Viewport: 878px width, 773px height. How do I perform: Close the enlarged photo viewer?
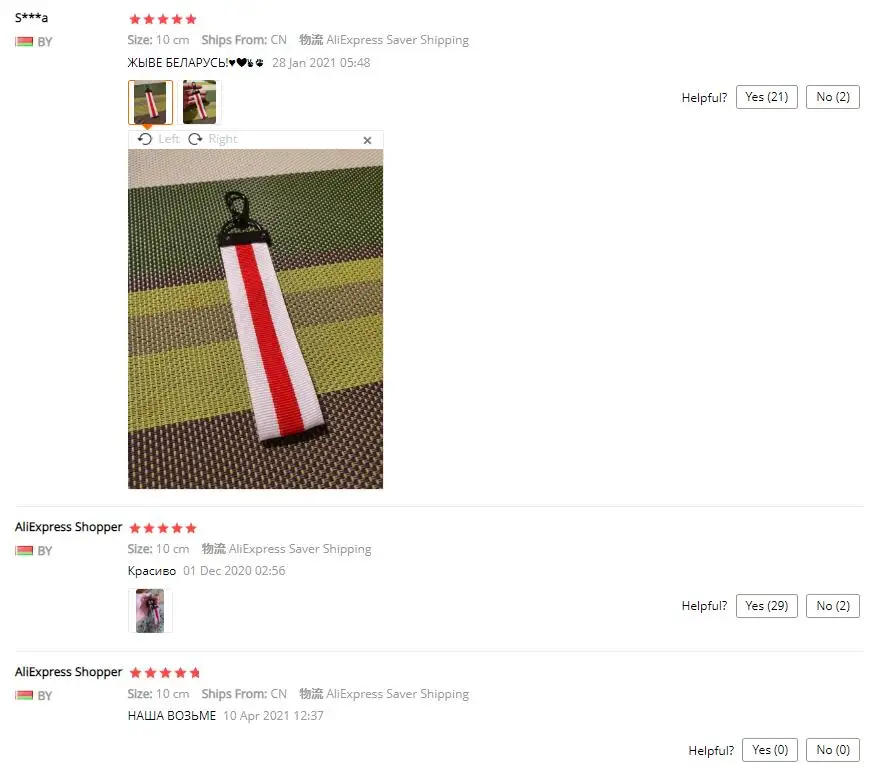[367, 140]
